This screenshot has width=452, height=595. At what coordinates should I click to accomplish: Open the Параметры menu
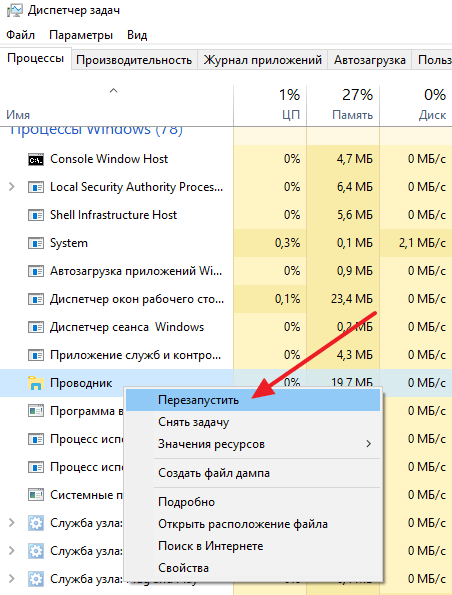81,35
